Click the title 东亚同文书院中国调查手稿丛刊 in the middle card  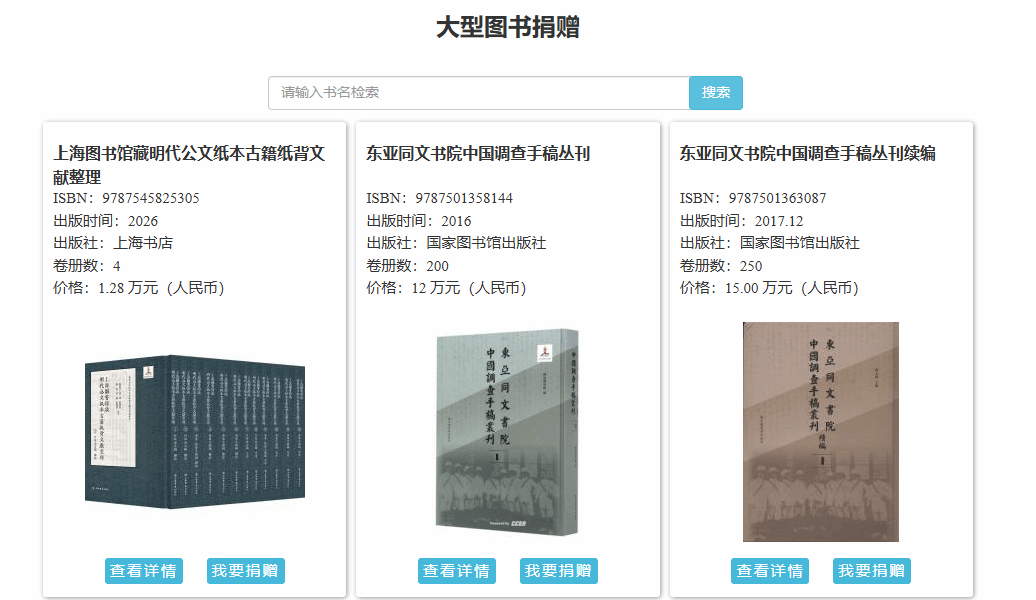point(478,154)
